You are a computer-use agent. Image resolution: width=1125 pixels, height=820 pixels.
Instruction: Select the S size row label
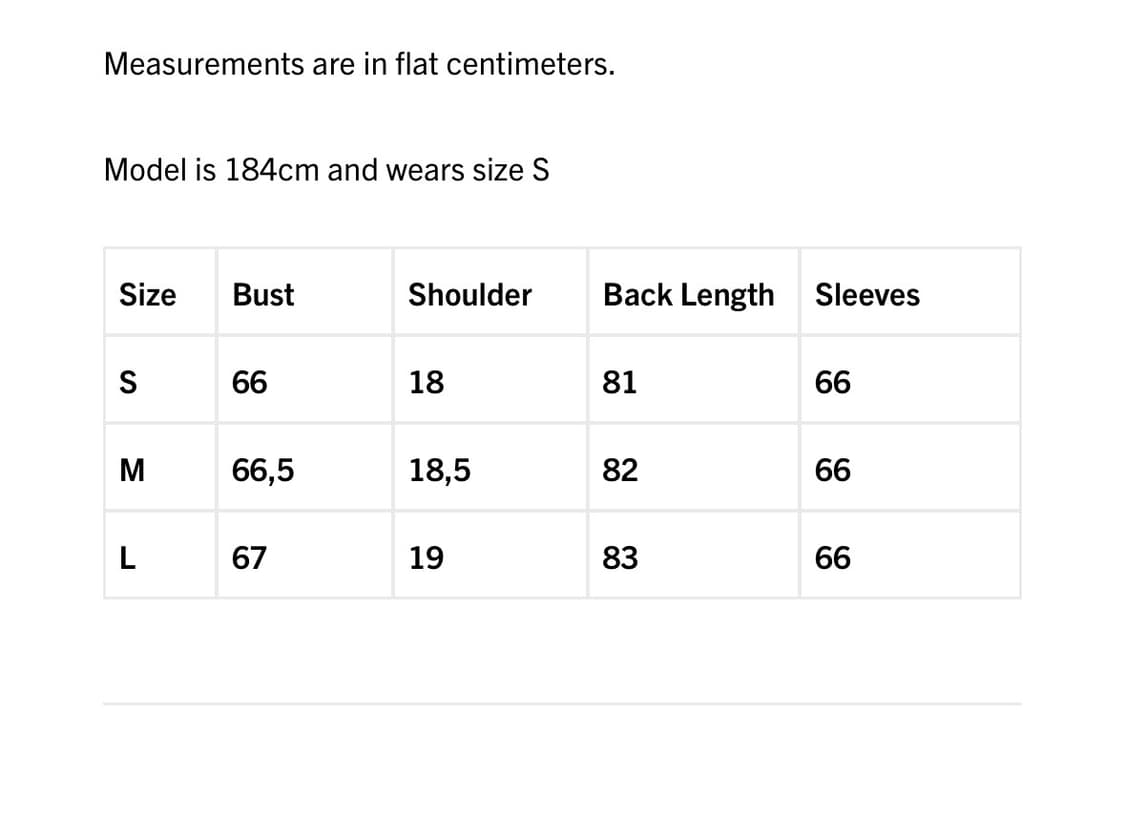[128, 383]
